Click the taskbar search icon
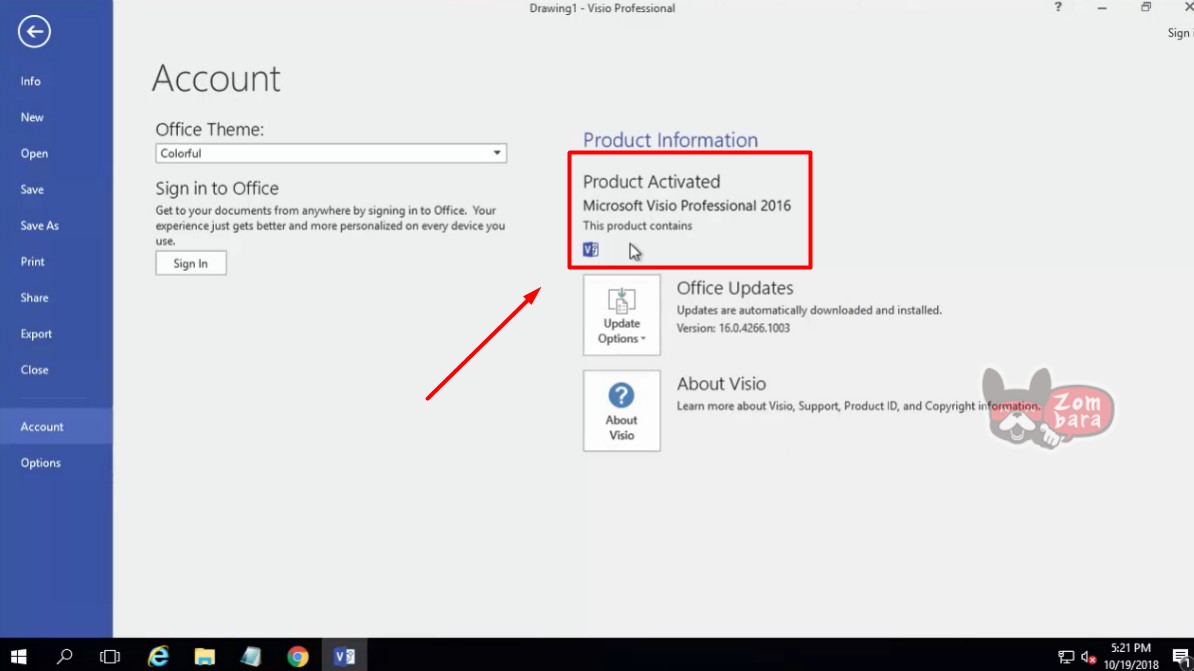This screenshot has width=1194, height=671. [65, 656]
